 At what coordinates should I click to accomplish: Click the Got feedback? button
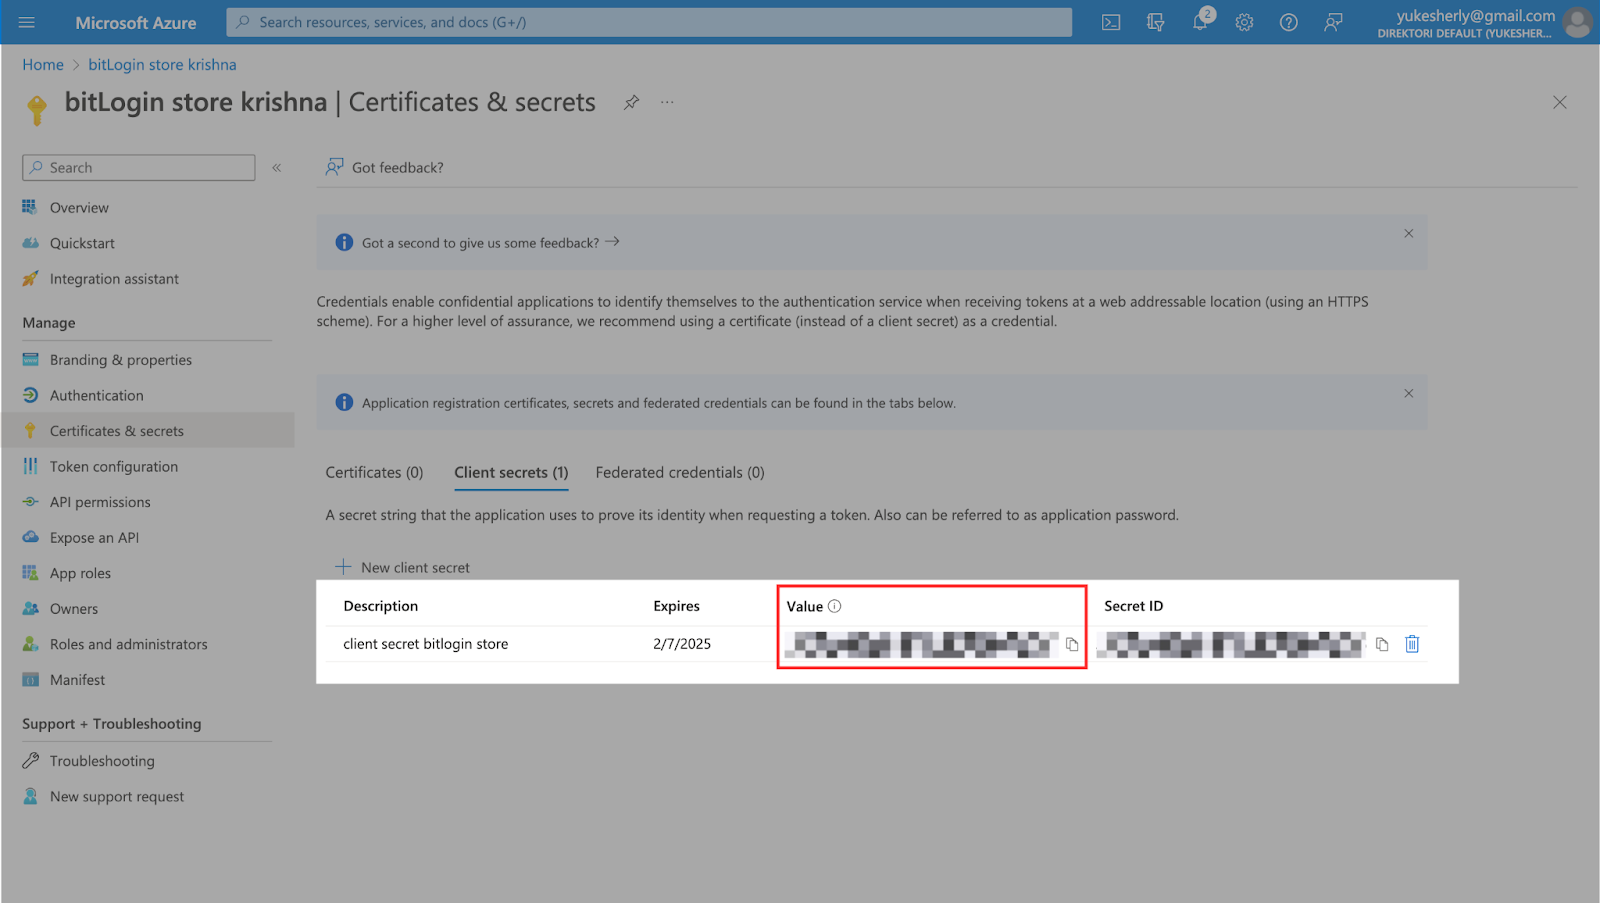tap(384, 167)
